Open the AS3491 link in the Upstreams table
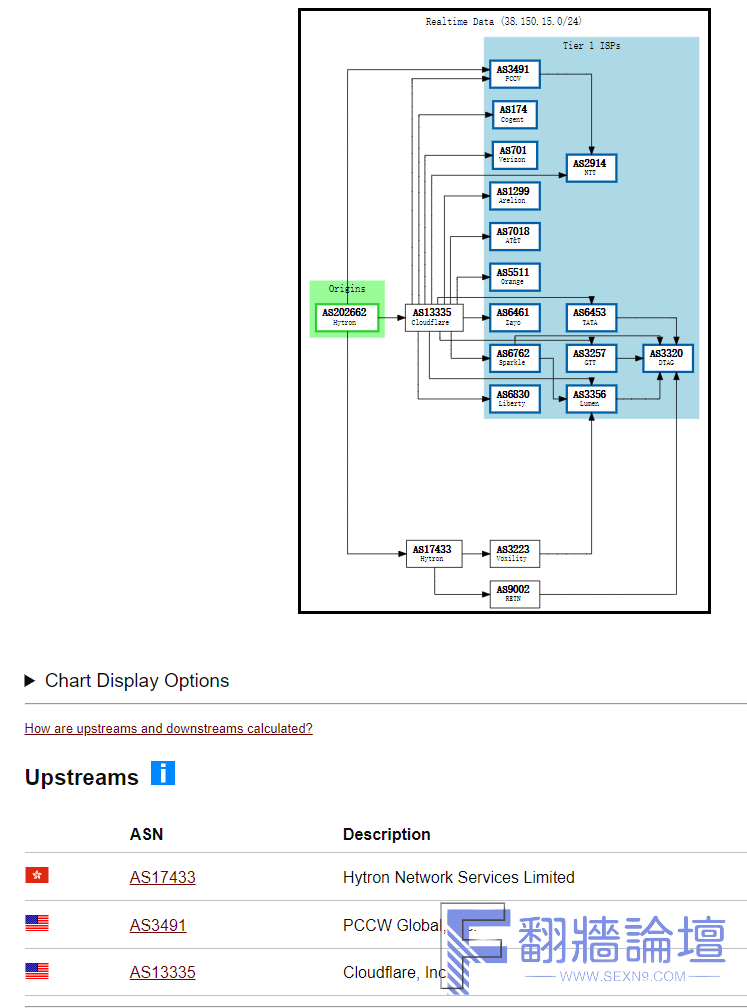747x1008 pixels. pos(157,926)
